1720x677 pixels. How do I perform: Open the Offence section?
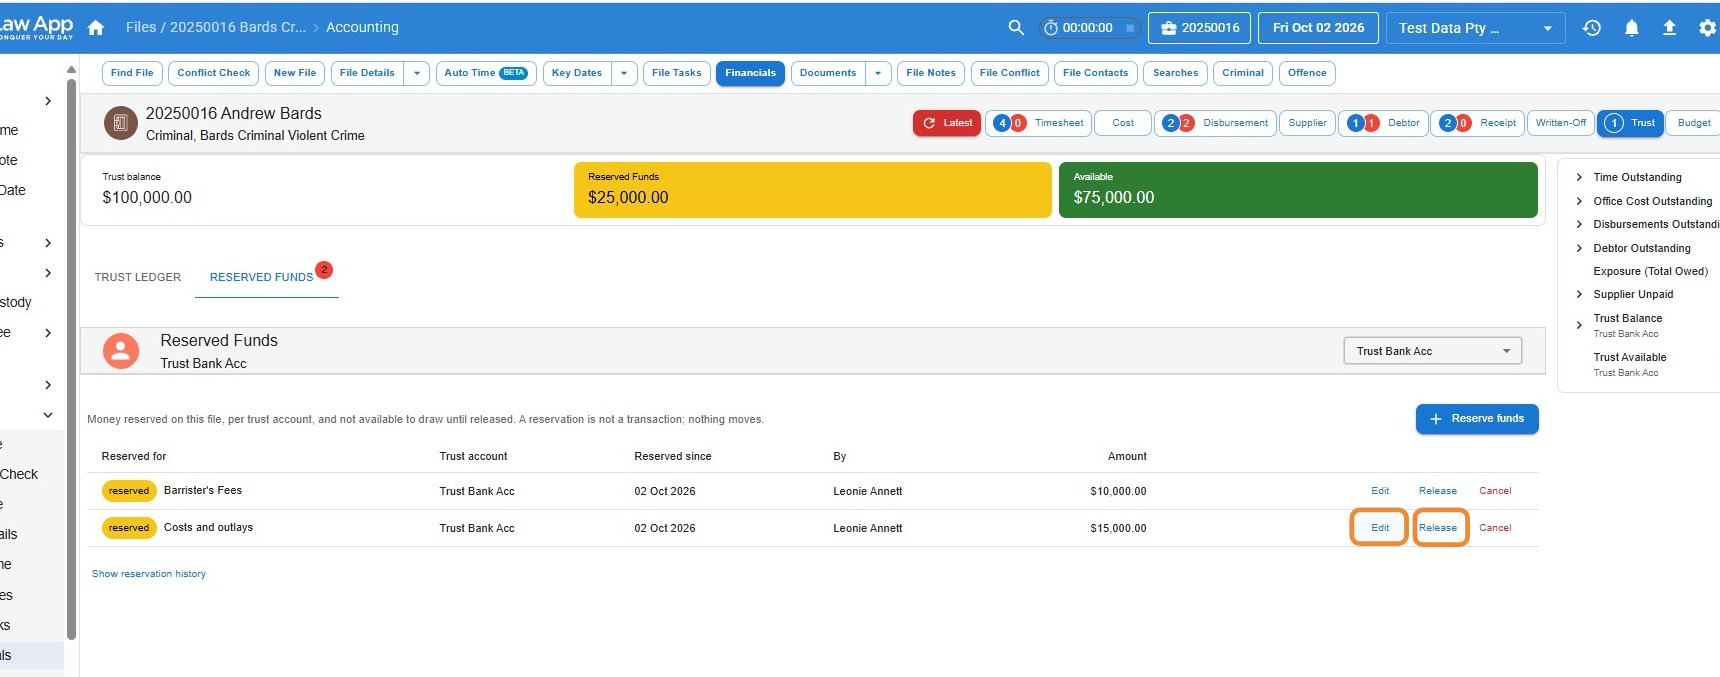click(x=1307, y=73)
